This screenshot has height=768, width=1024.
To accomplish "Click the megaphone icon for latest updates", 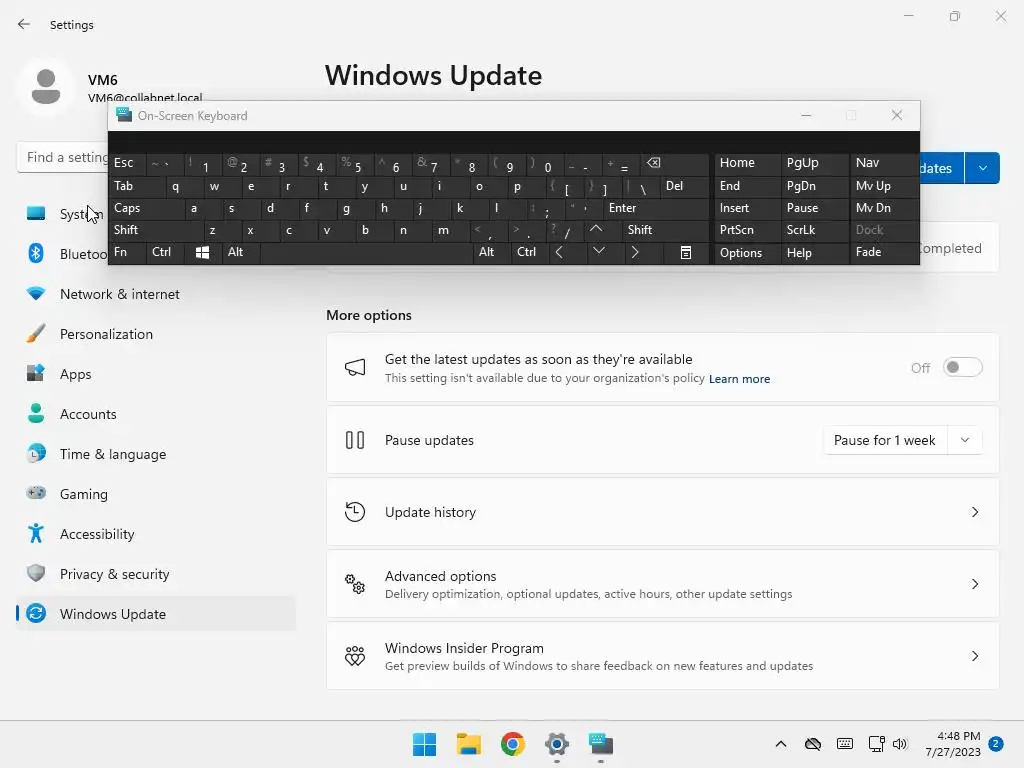I will [x=355, y=367].
